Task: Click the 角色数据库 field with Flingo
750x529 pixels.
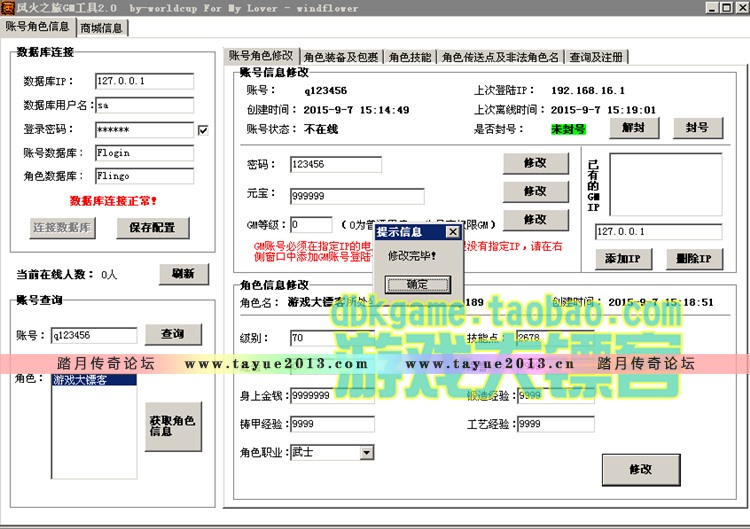Action: point(144,176)
